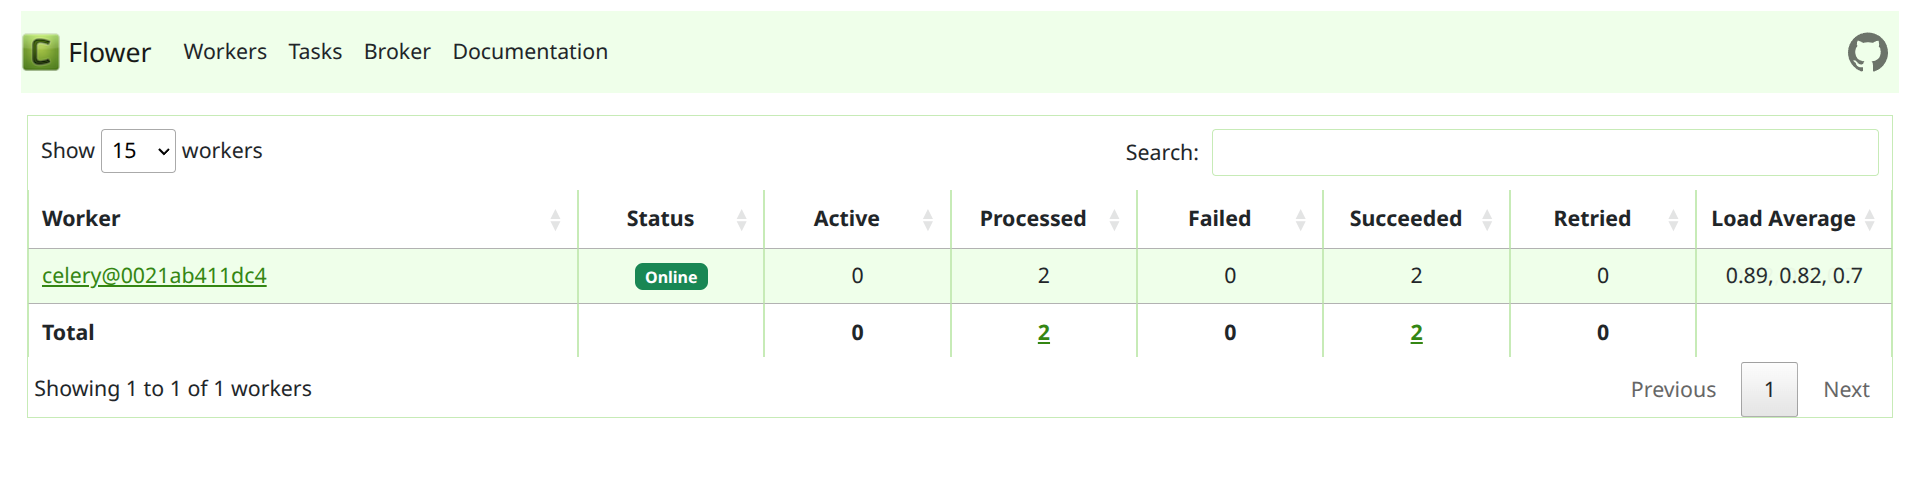Screen dimensions: 1920x492
Task: Sort by Succeeded column arrows
Action: coord(1487,220)
